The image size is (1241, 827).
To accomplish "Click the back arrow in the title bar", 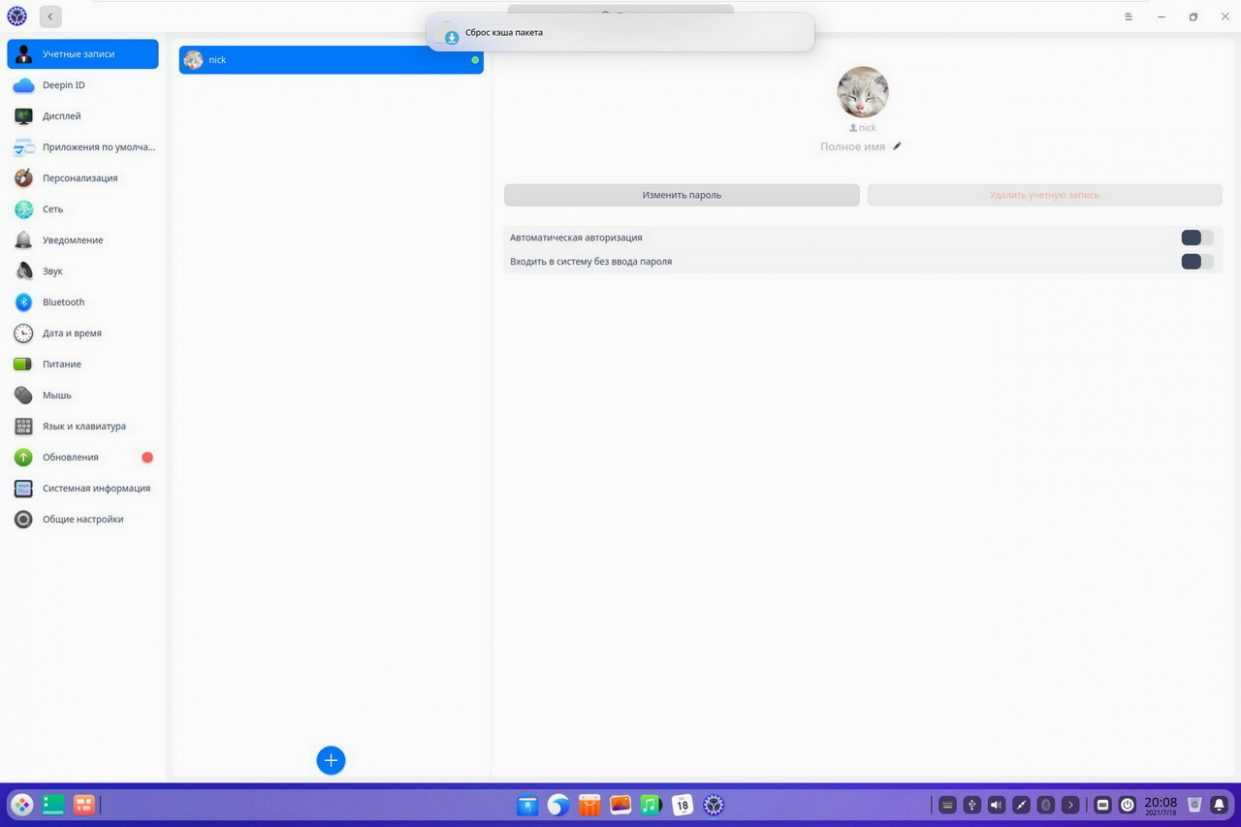I will (x=51, y=16).
